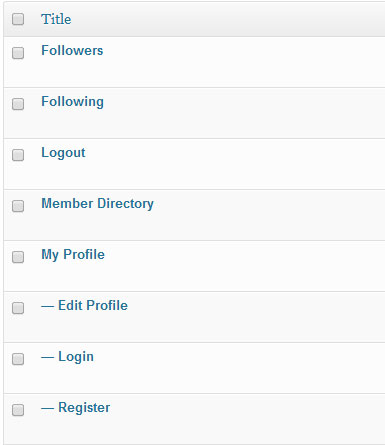385x445 pixels.
Task: Sort pages by the Title column header
Action: 56,19
